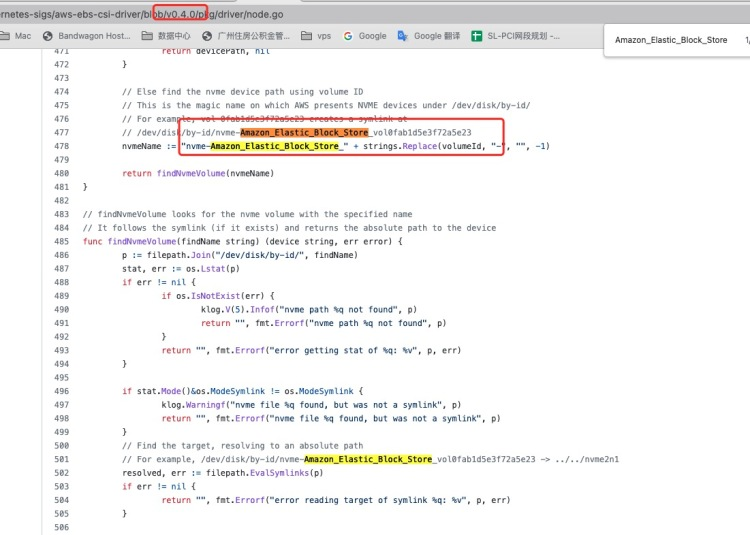Open the 广州住房公积金管 bookmark

246,36
